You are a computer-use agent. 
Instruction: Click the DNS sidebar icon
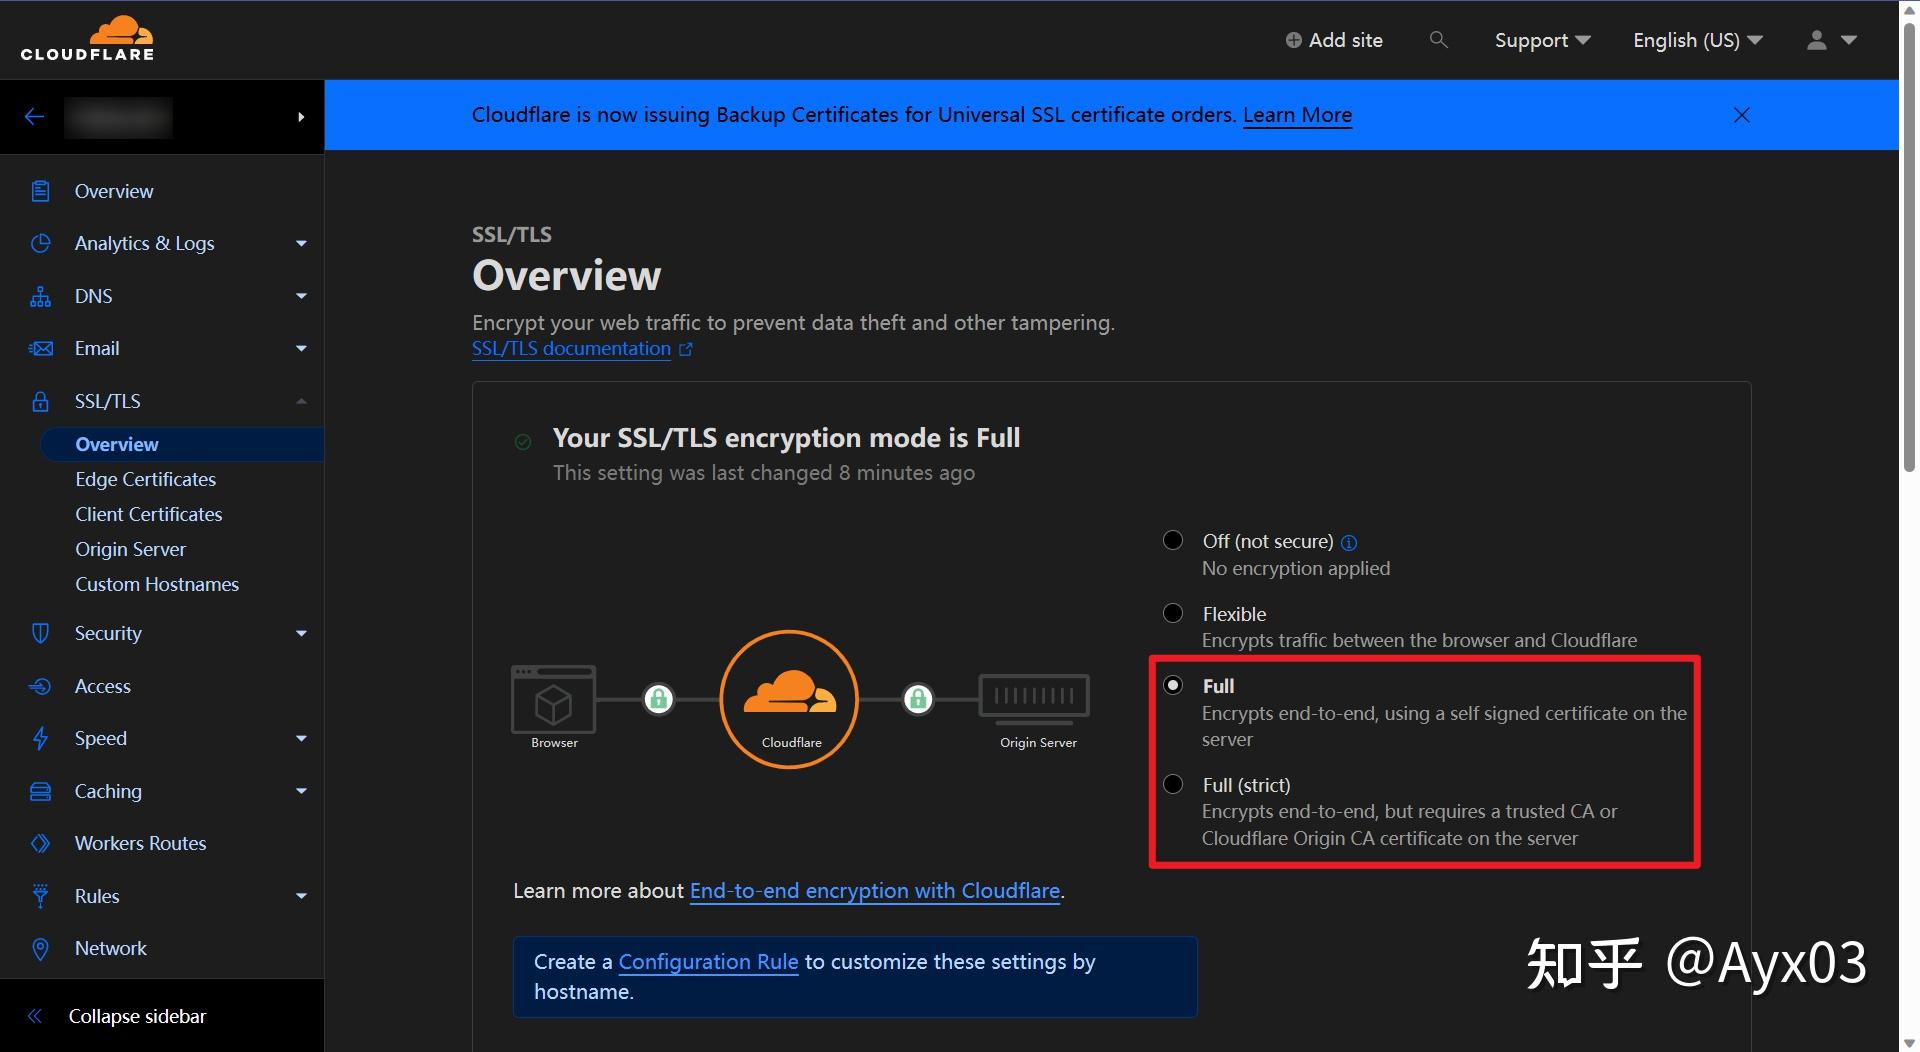[x=40, y=296]
